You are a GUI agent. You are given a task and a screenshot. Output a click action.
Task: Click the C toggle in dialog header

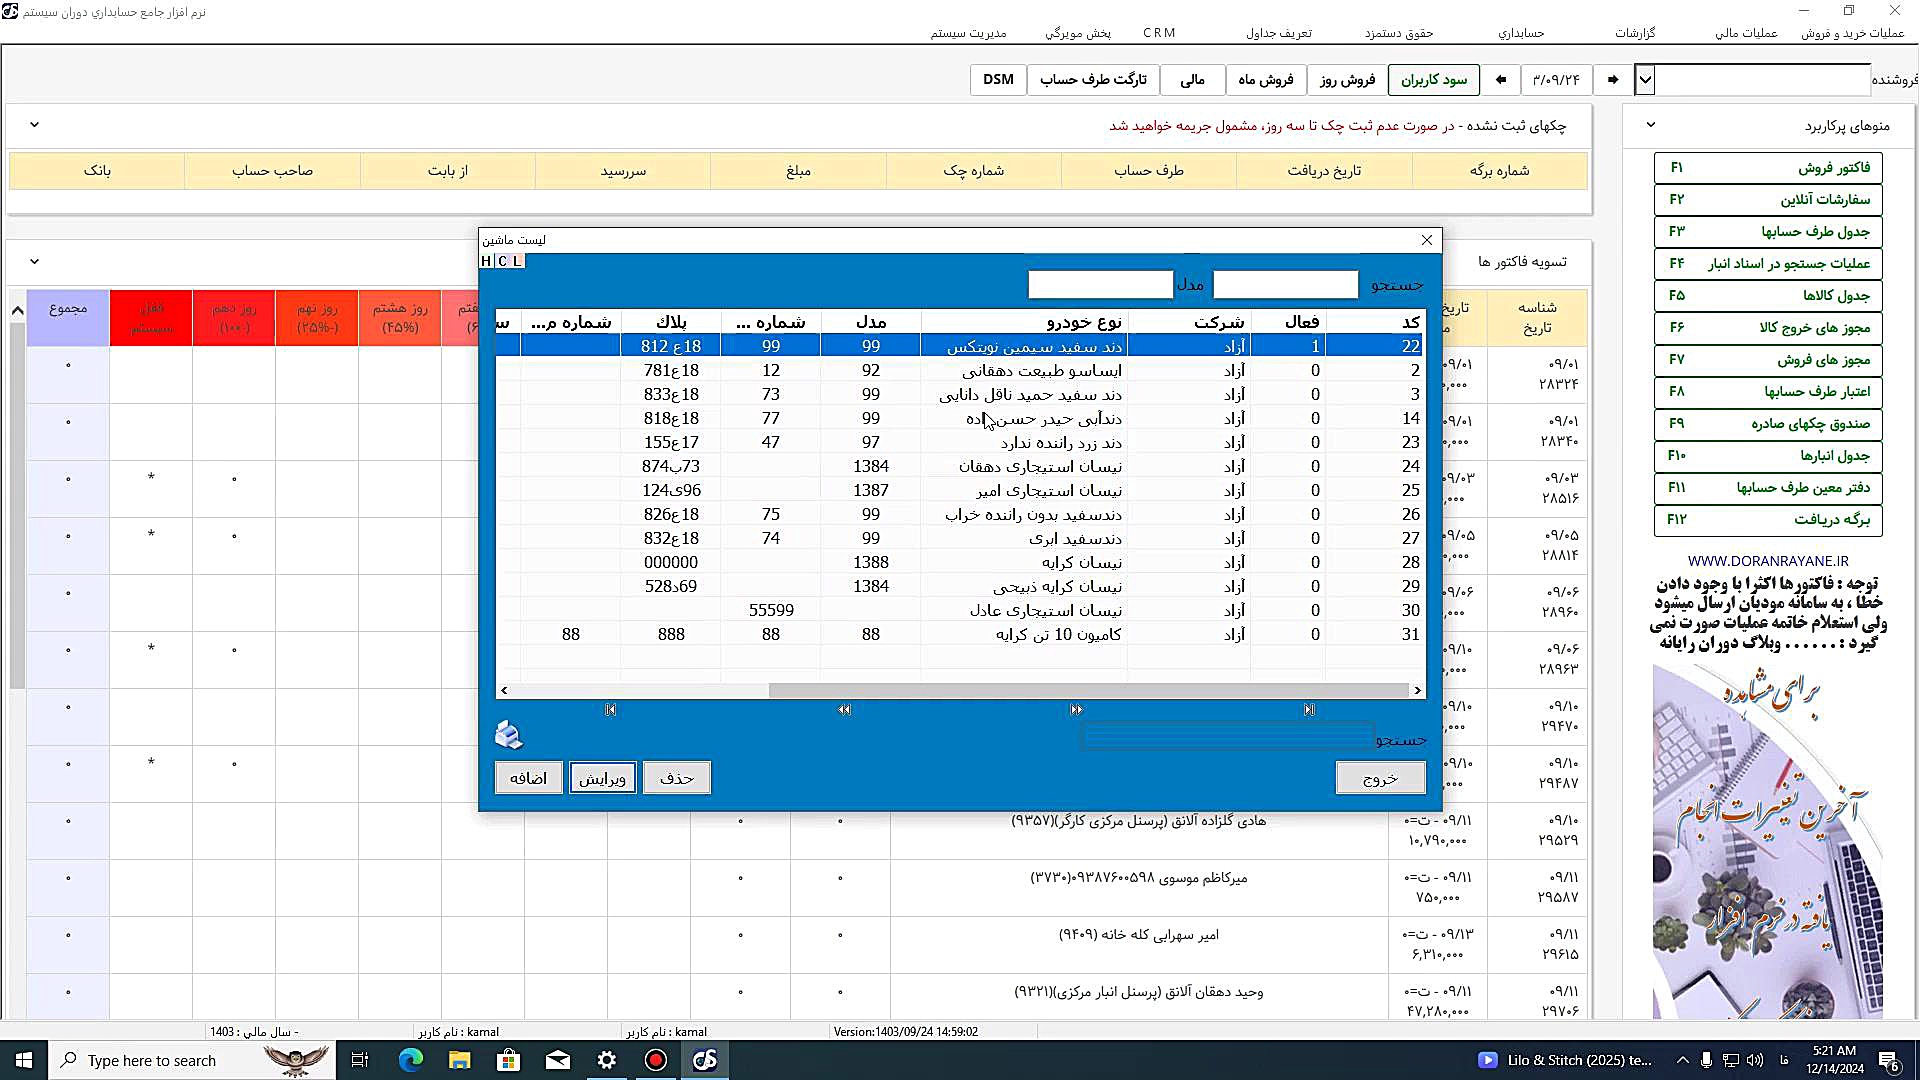502,261
